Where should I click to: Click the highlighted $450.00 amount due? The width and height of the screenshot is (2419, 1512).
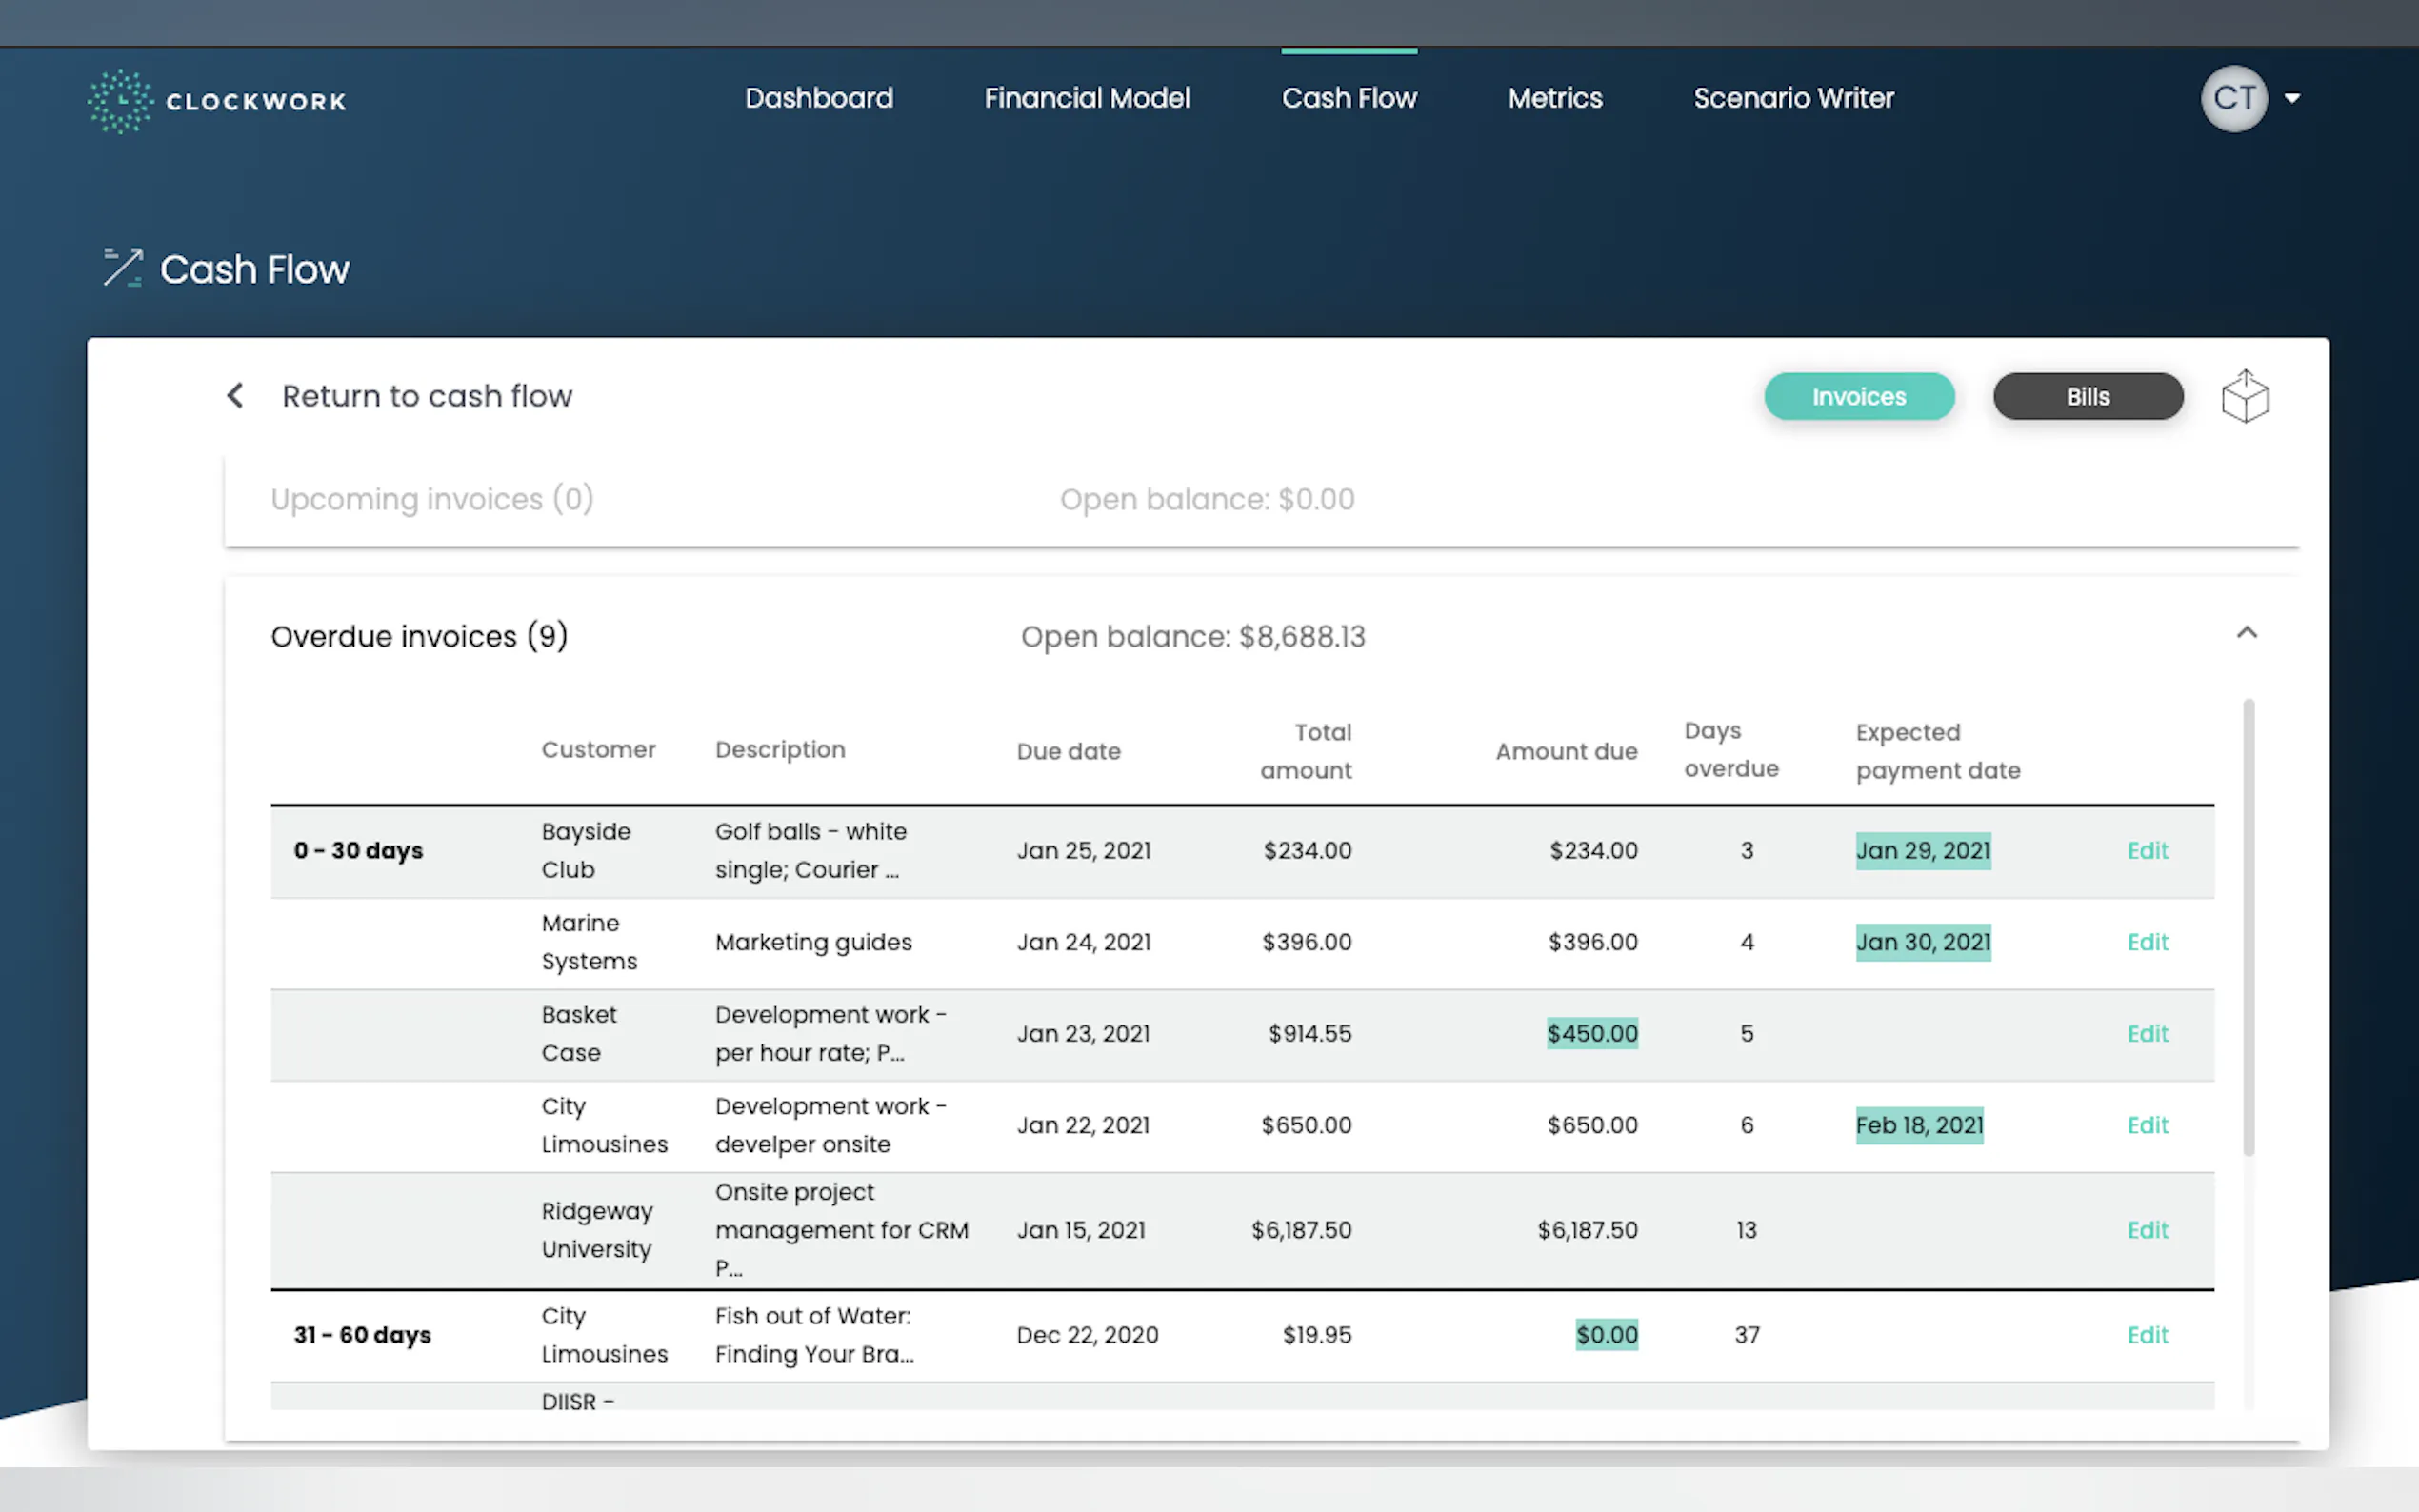1592,1033
